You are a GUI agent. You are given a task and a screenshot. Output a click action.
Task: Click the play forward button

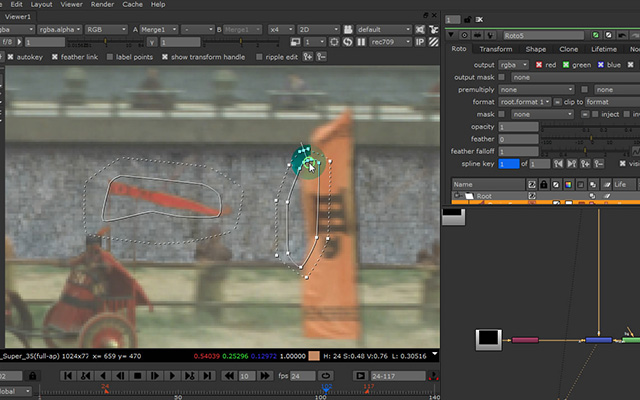[172, 376]
